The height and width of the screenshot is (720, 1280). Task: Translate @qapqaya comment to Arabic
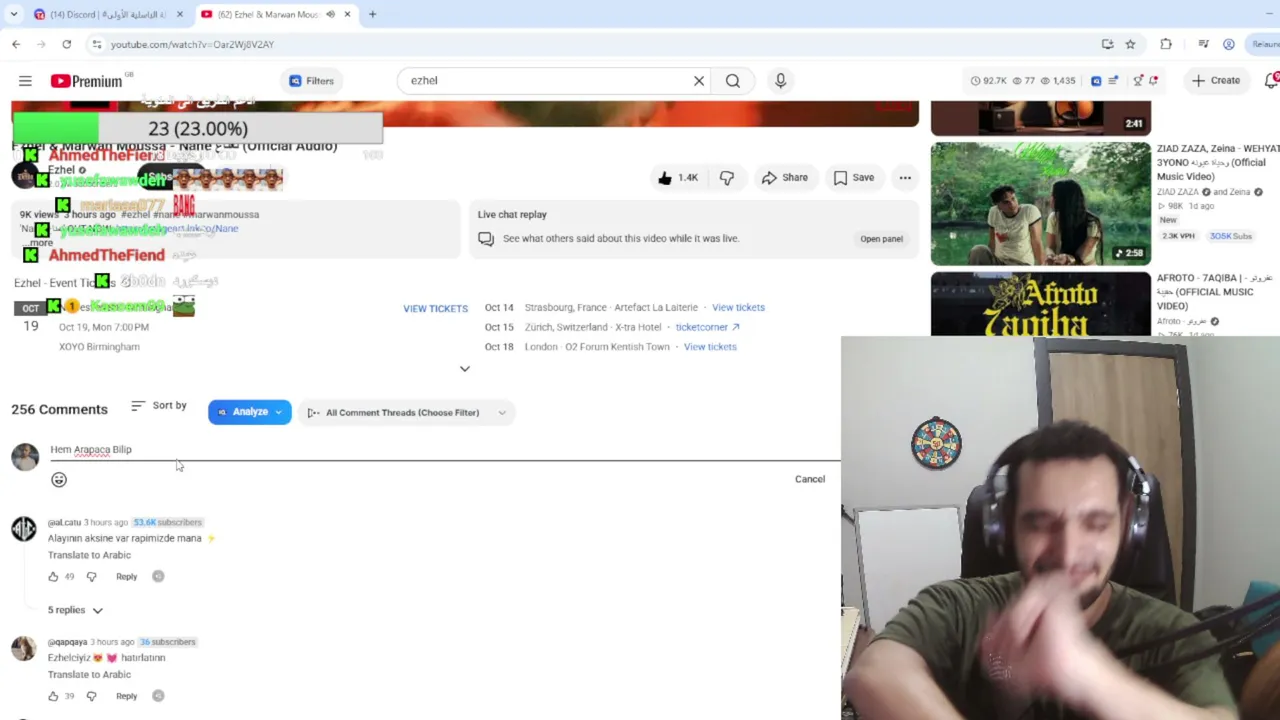89,675
